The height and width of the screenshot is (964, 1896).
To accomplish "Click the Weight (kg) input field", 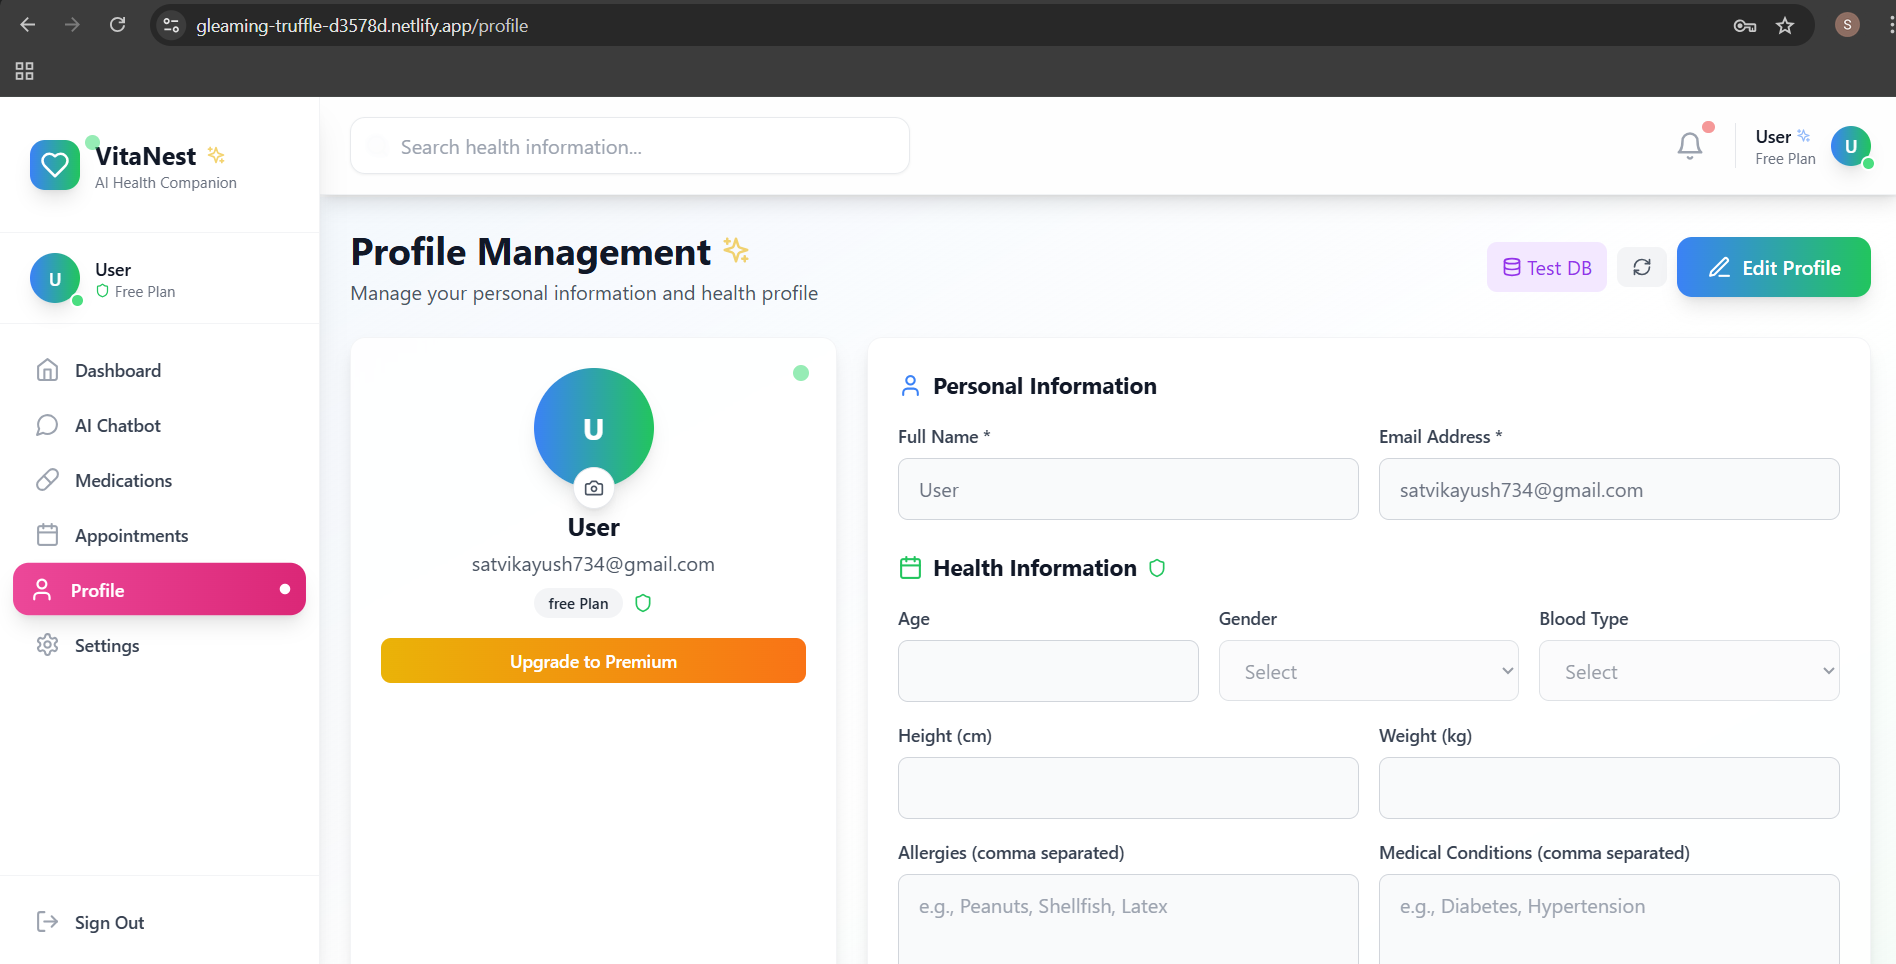I will (x=1609, y=788).
